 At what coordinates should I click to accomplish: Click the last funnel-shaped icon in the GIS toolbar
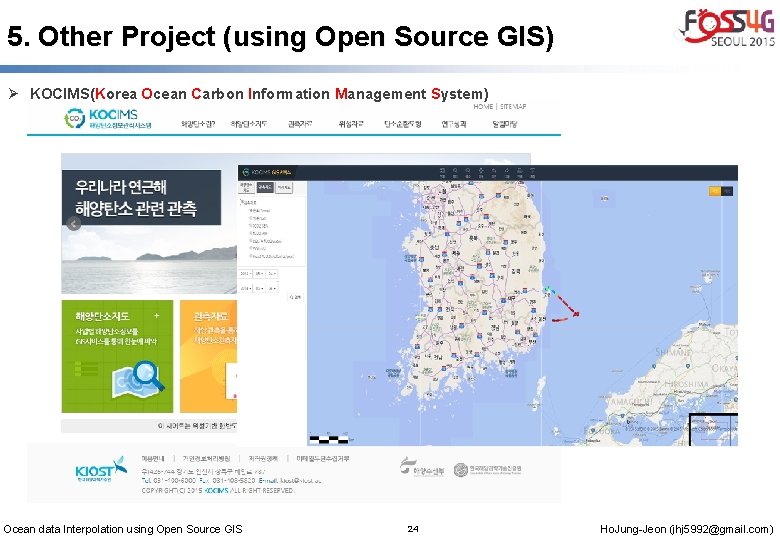coord(532,173)
